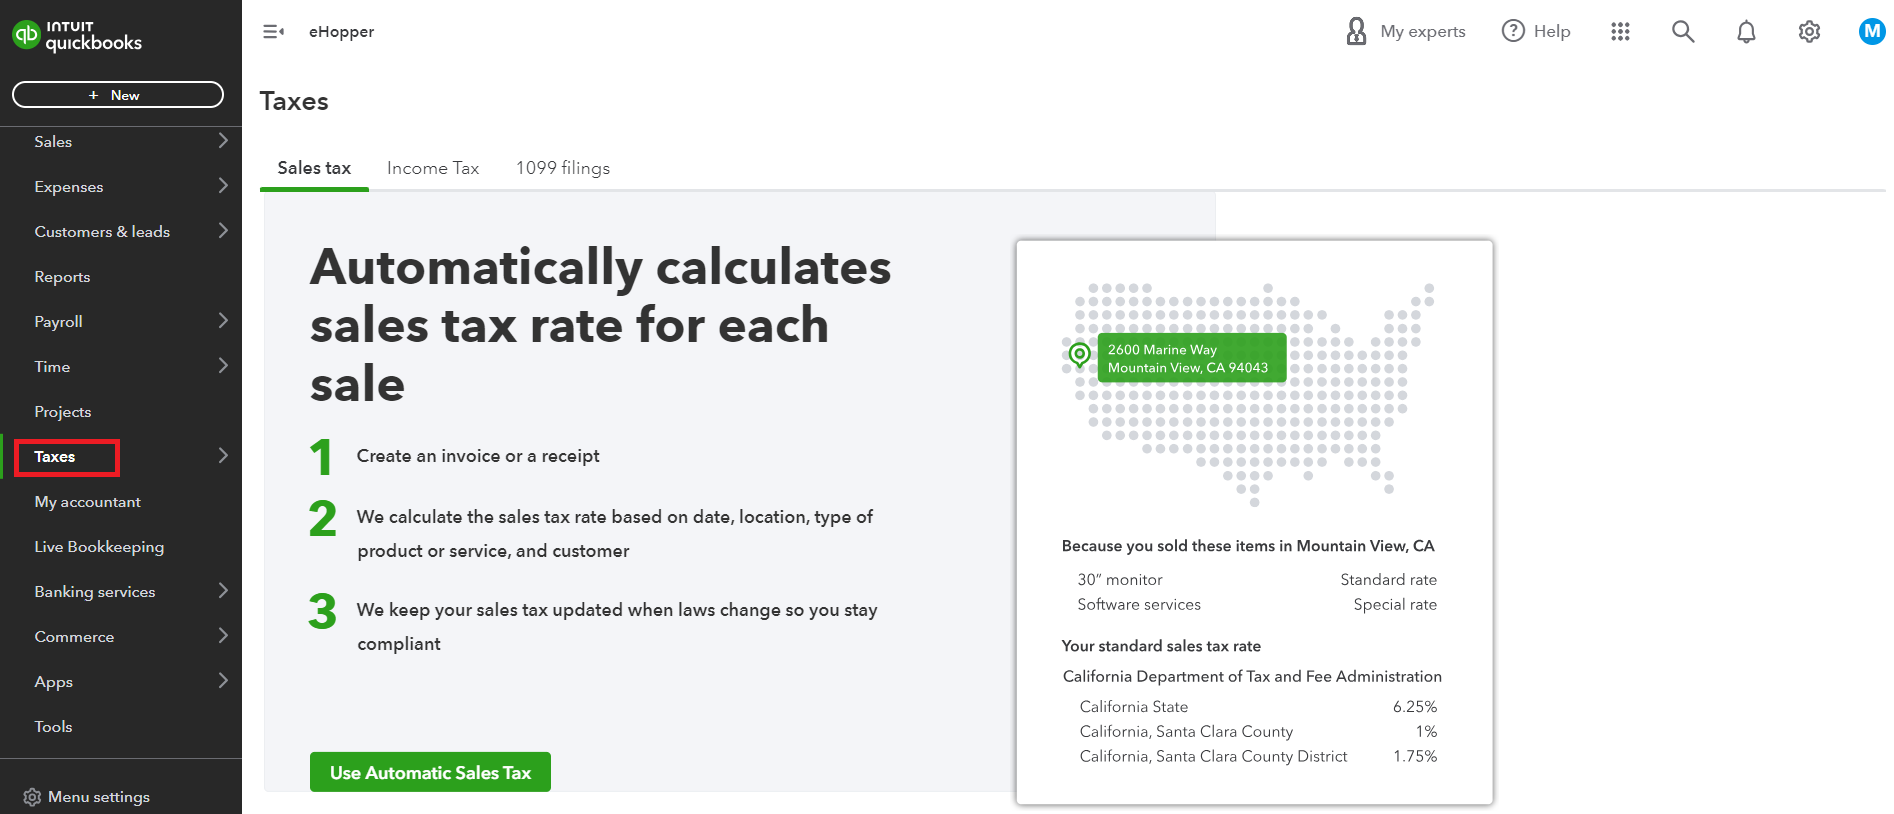Open the settings gear icon
Screen dimensions: 1894x814
tap(1809, 32)
